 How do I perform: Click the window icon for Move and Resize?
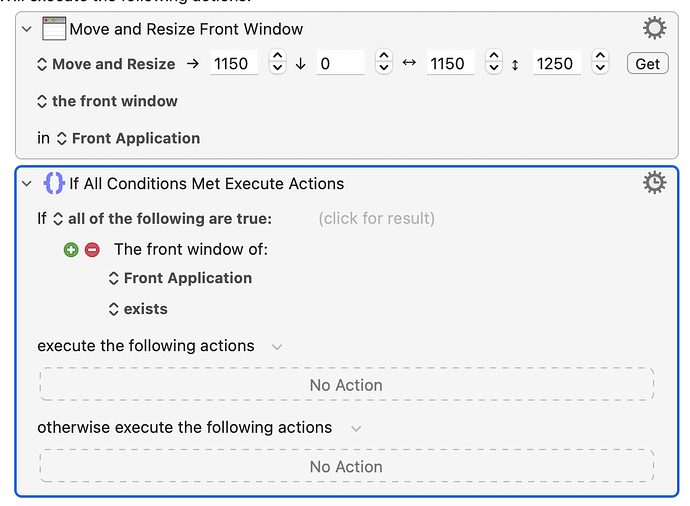pyautogui.click(x=54, y=29)
